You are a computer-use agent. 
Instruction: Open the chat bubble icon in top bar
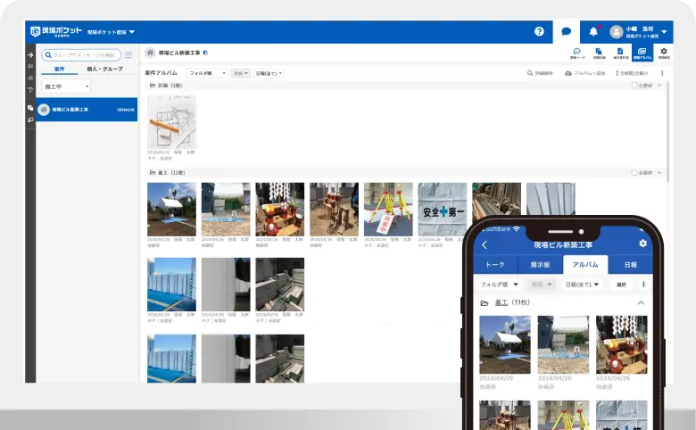coord(566,32)
